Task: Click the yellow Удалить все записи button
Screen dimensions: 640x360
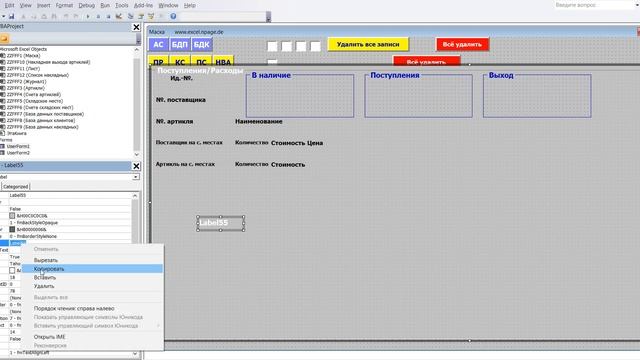Action: click(x=368, y=44)
